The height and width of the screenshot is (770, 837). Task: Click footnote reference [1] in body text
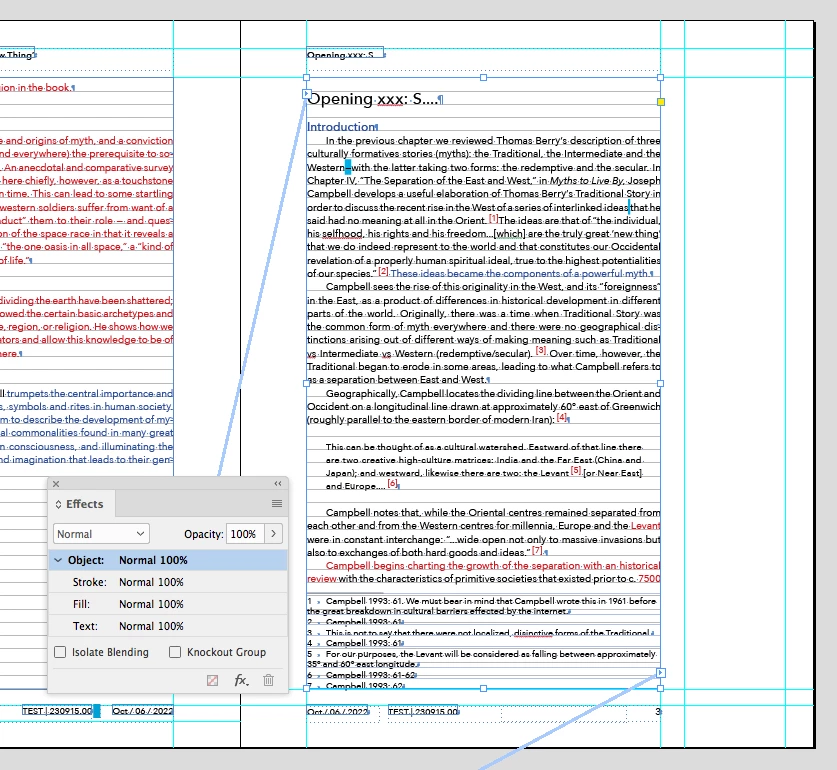coord(493,218)
